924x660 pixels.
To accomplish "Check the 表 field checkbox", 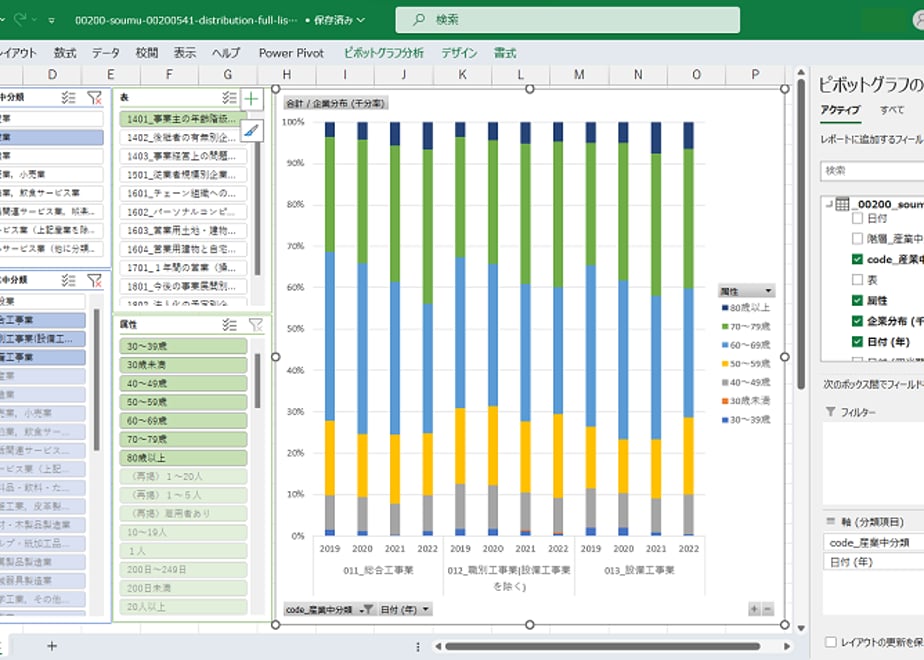I will click(x=857, y=280).
